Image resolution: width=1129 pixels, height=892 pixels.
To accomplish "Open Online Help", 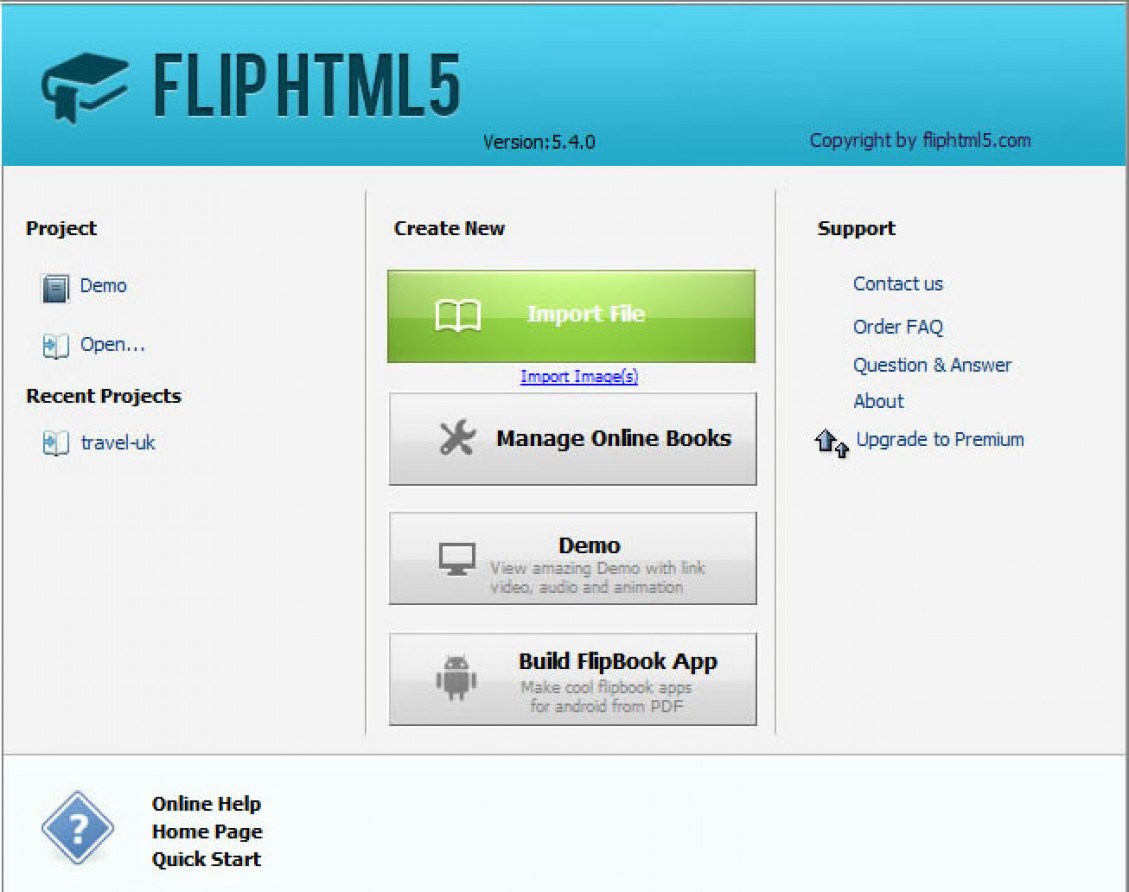I will (x=207, y=803).
